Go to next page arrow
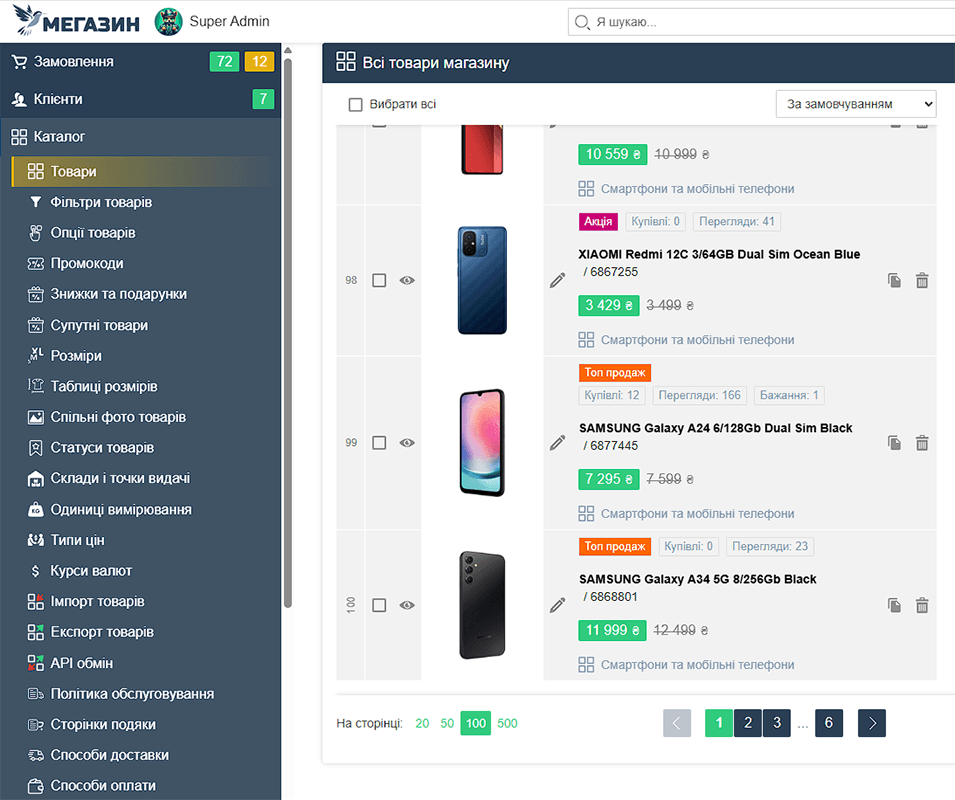The width and height of the screenshot is (955, 800). point(872,723)
